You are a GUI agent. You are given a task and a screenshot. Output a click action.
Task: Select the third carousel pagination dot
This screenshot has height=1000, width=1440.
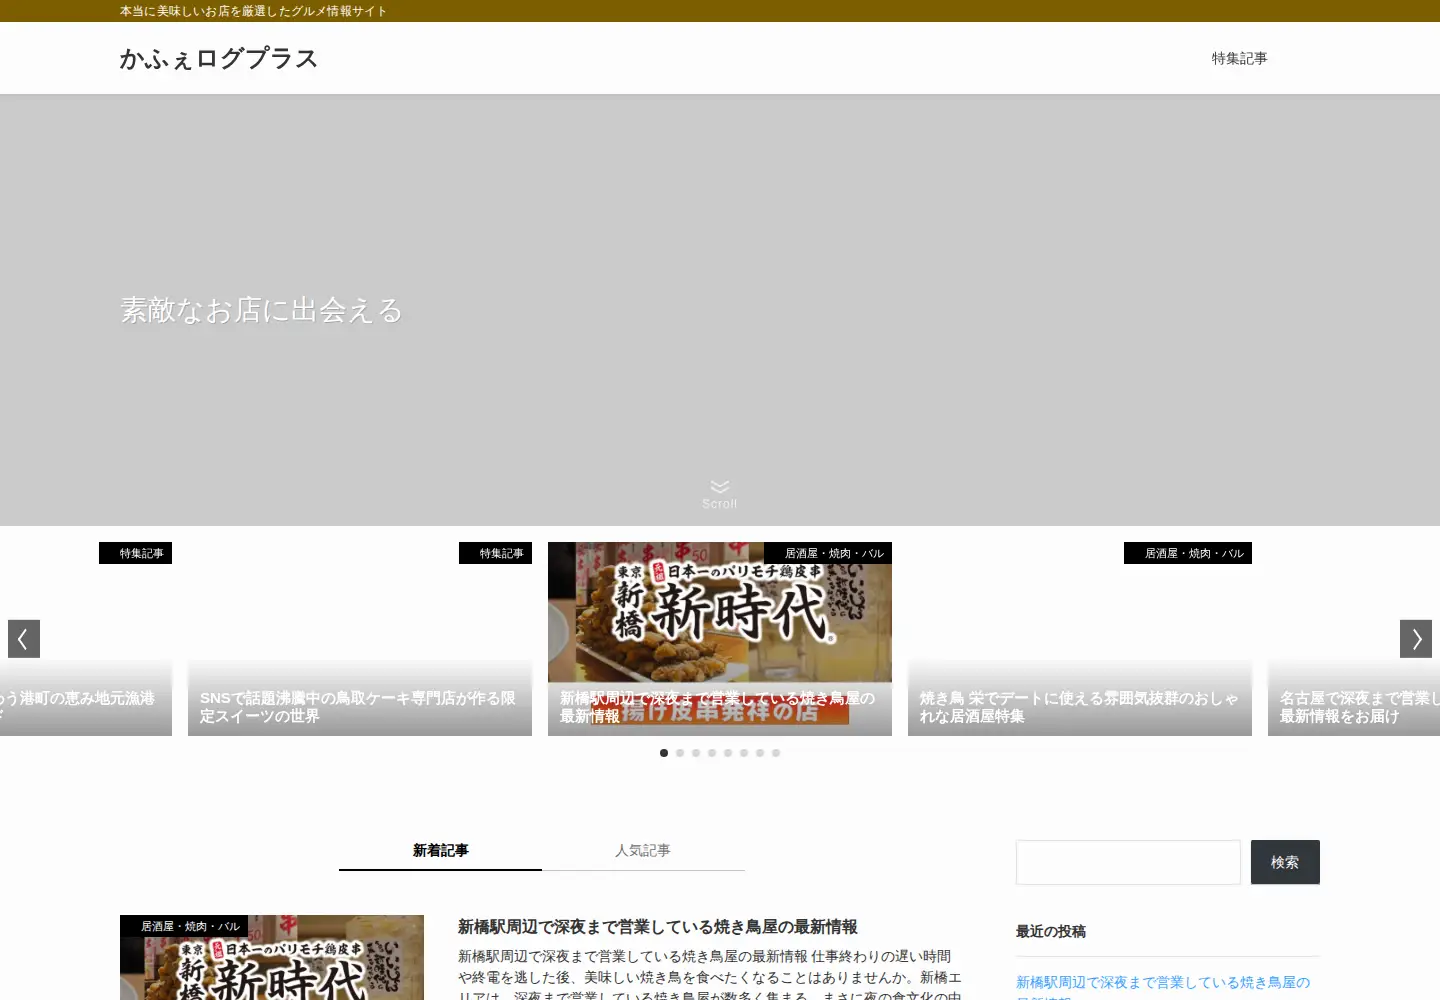tap(696, 753)
